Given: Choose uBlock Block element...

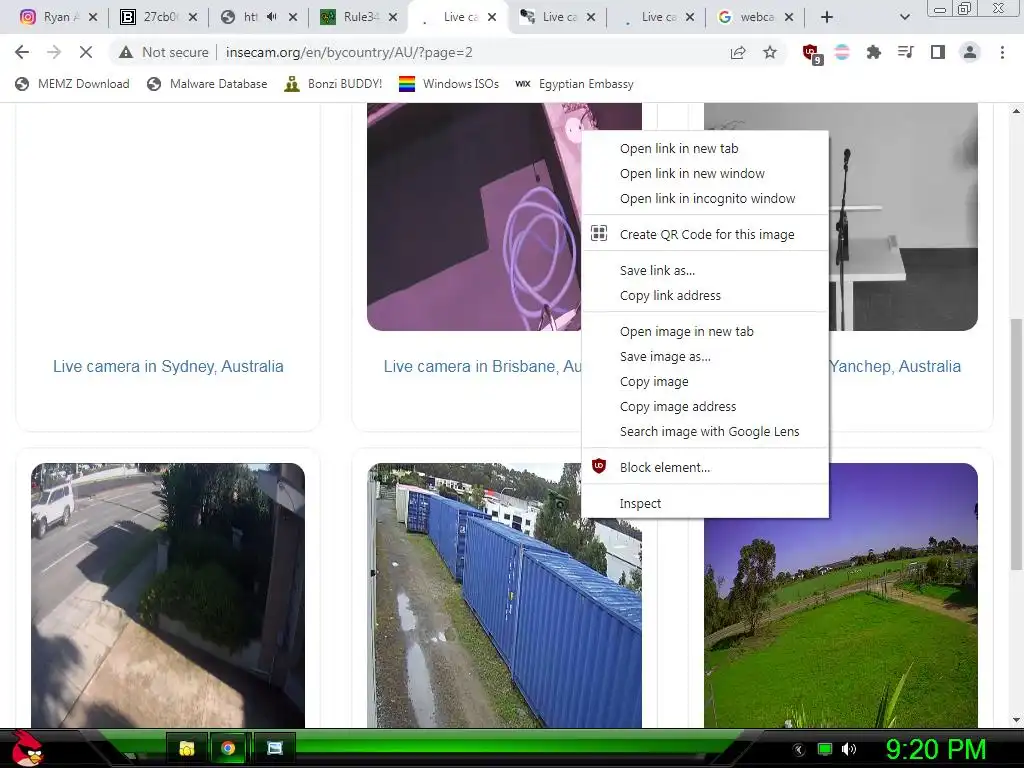Looking at the screenshot, I should coord(705,467).
